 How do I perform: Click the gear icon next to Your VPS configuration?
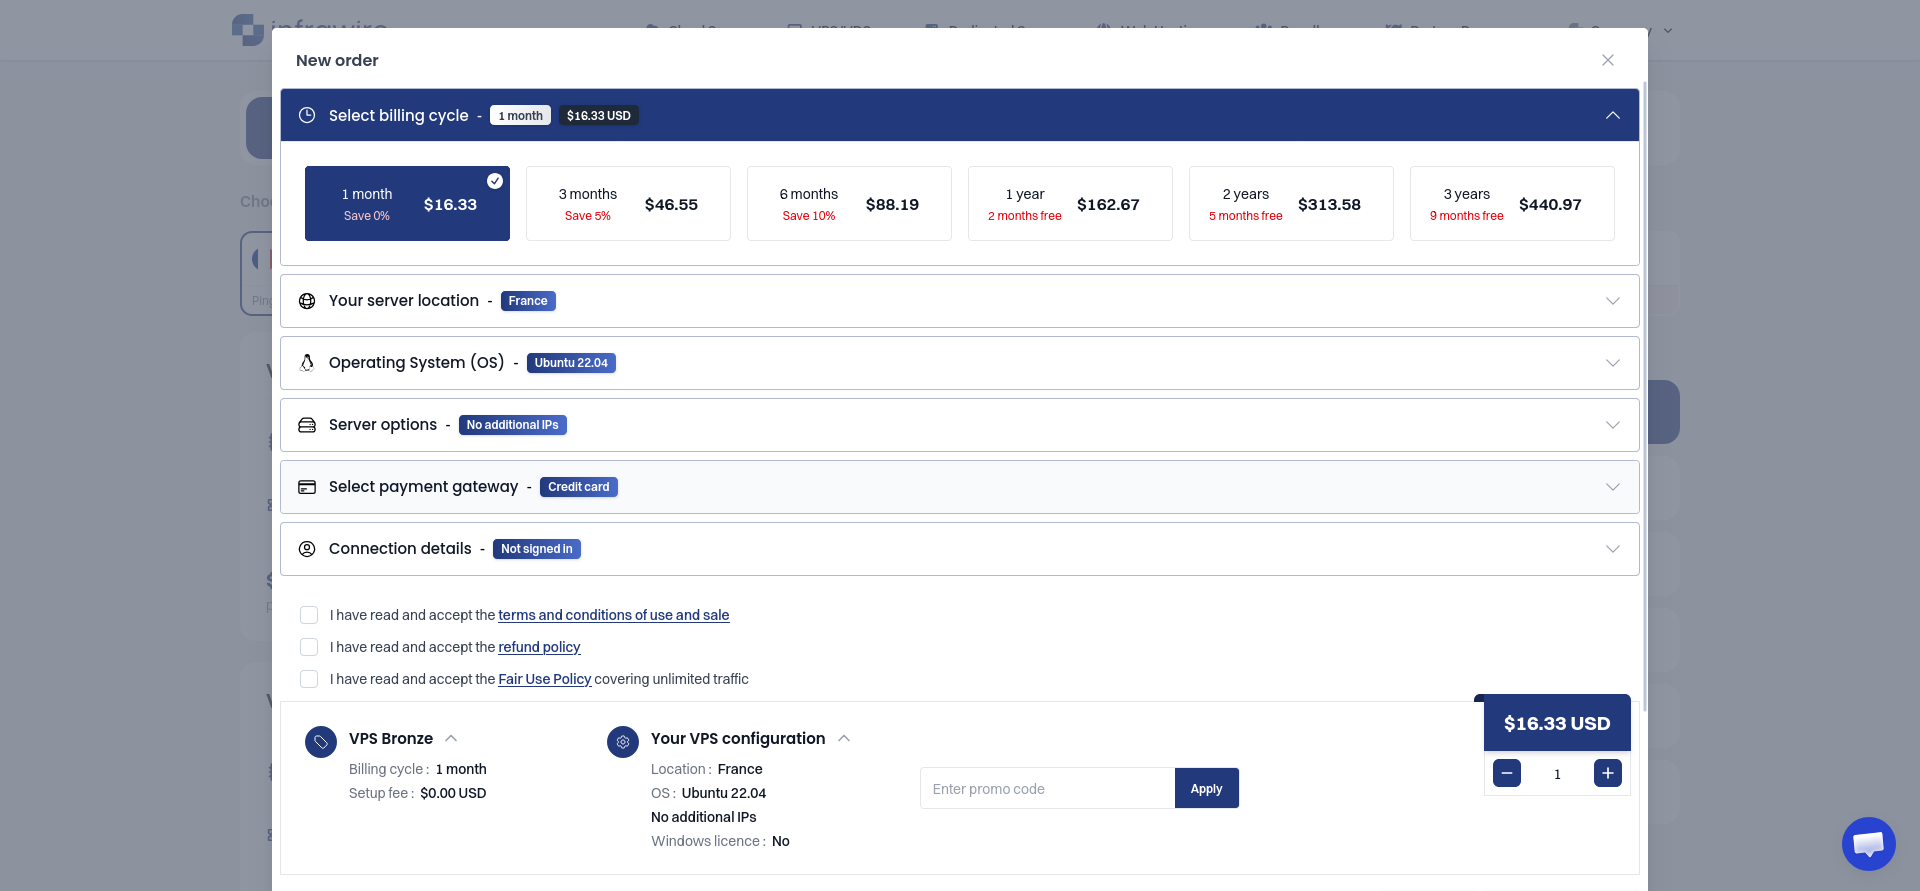623,742
